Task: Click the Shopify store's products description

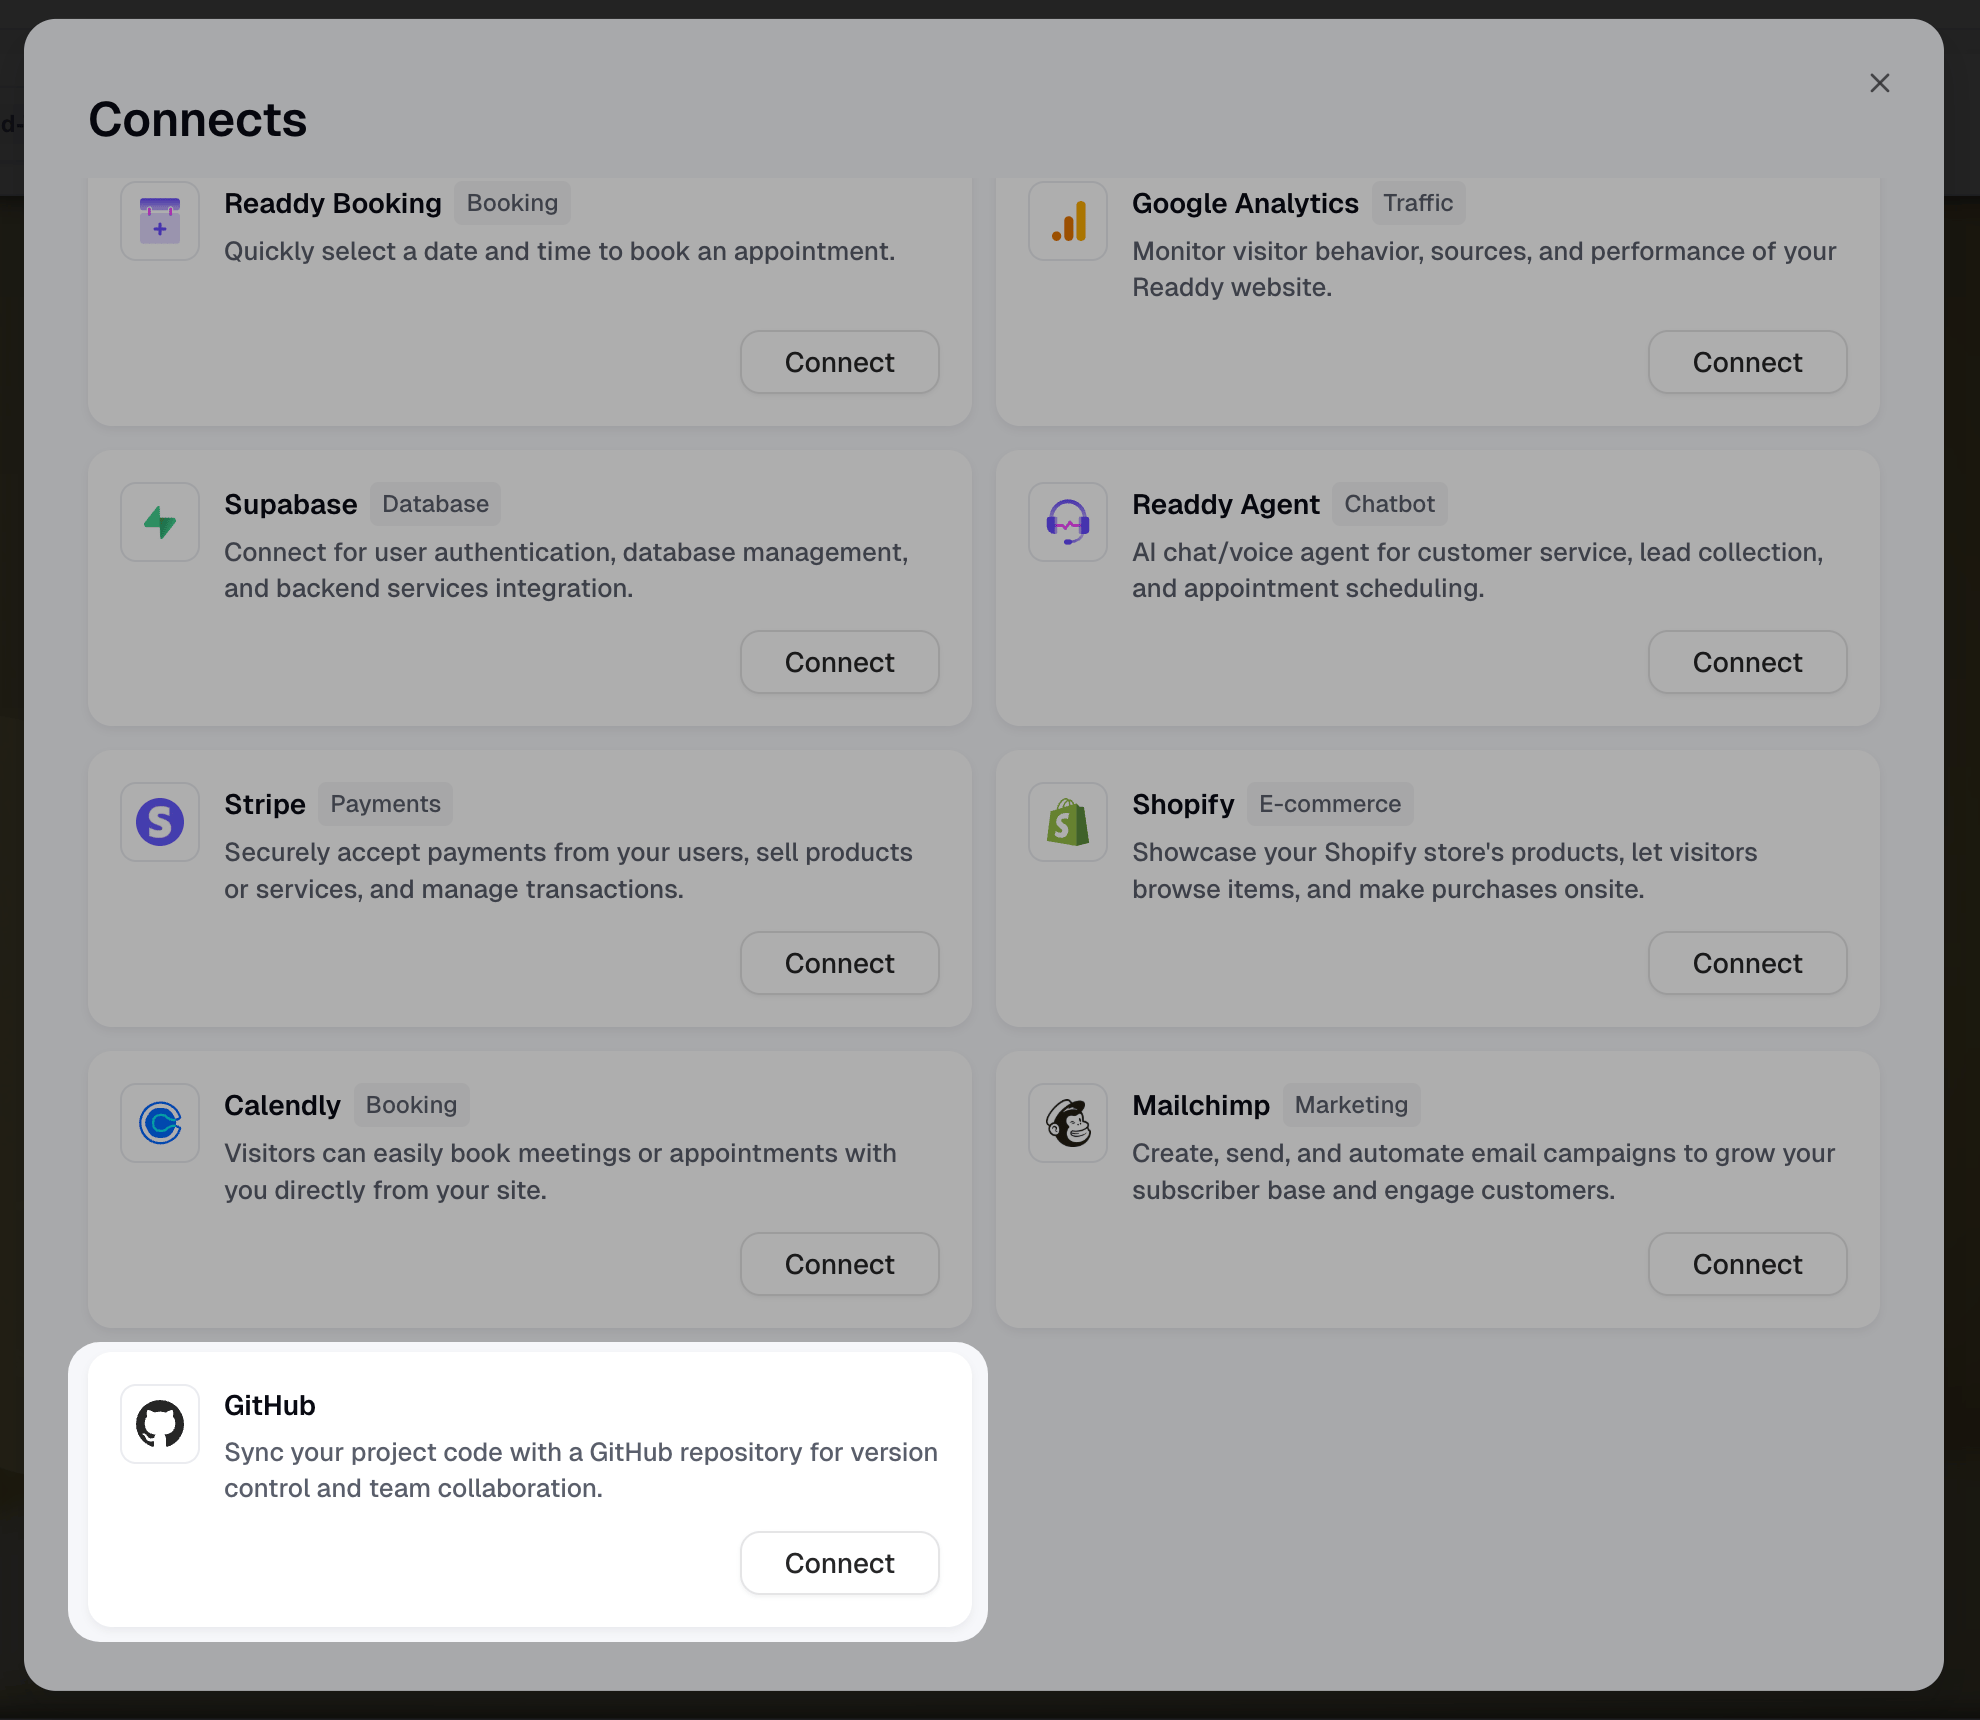Action: pyautogui.click(x=1444, y=871)
